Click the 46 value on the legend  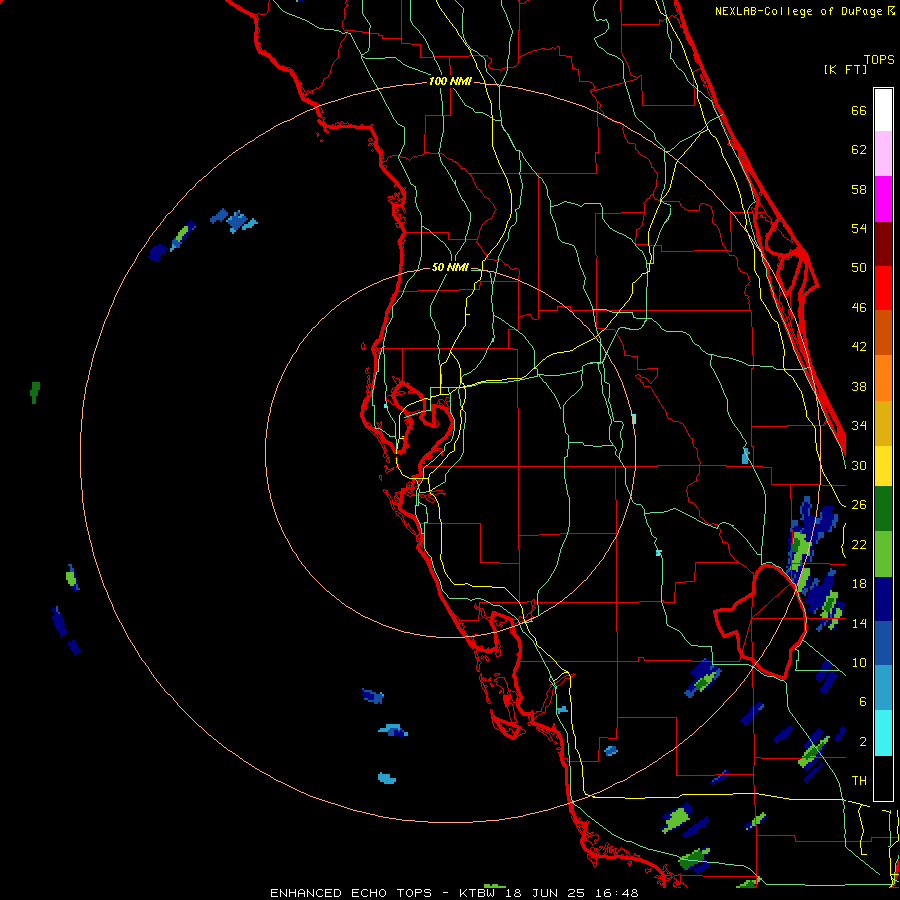[859, 308]
